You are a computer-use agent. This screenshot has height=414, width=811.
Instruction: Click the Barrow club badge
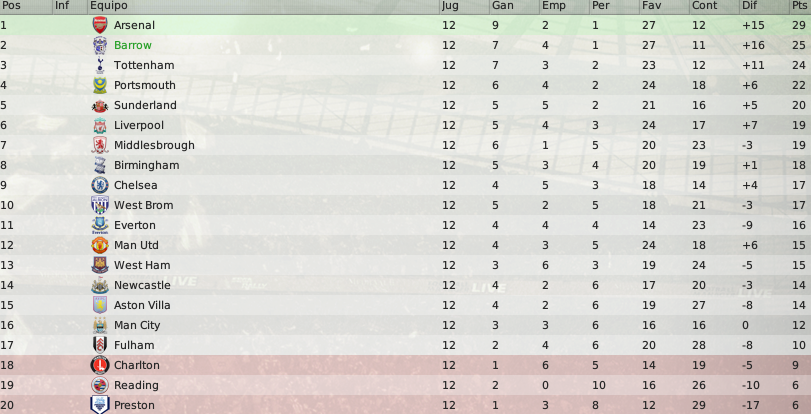[100, 45]
